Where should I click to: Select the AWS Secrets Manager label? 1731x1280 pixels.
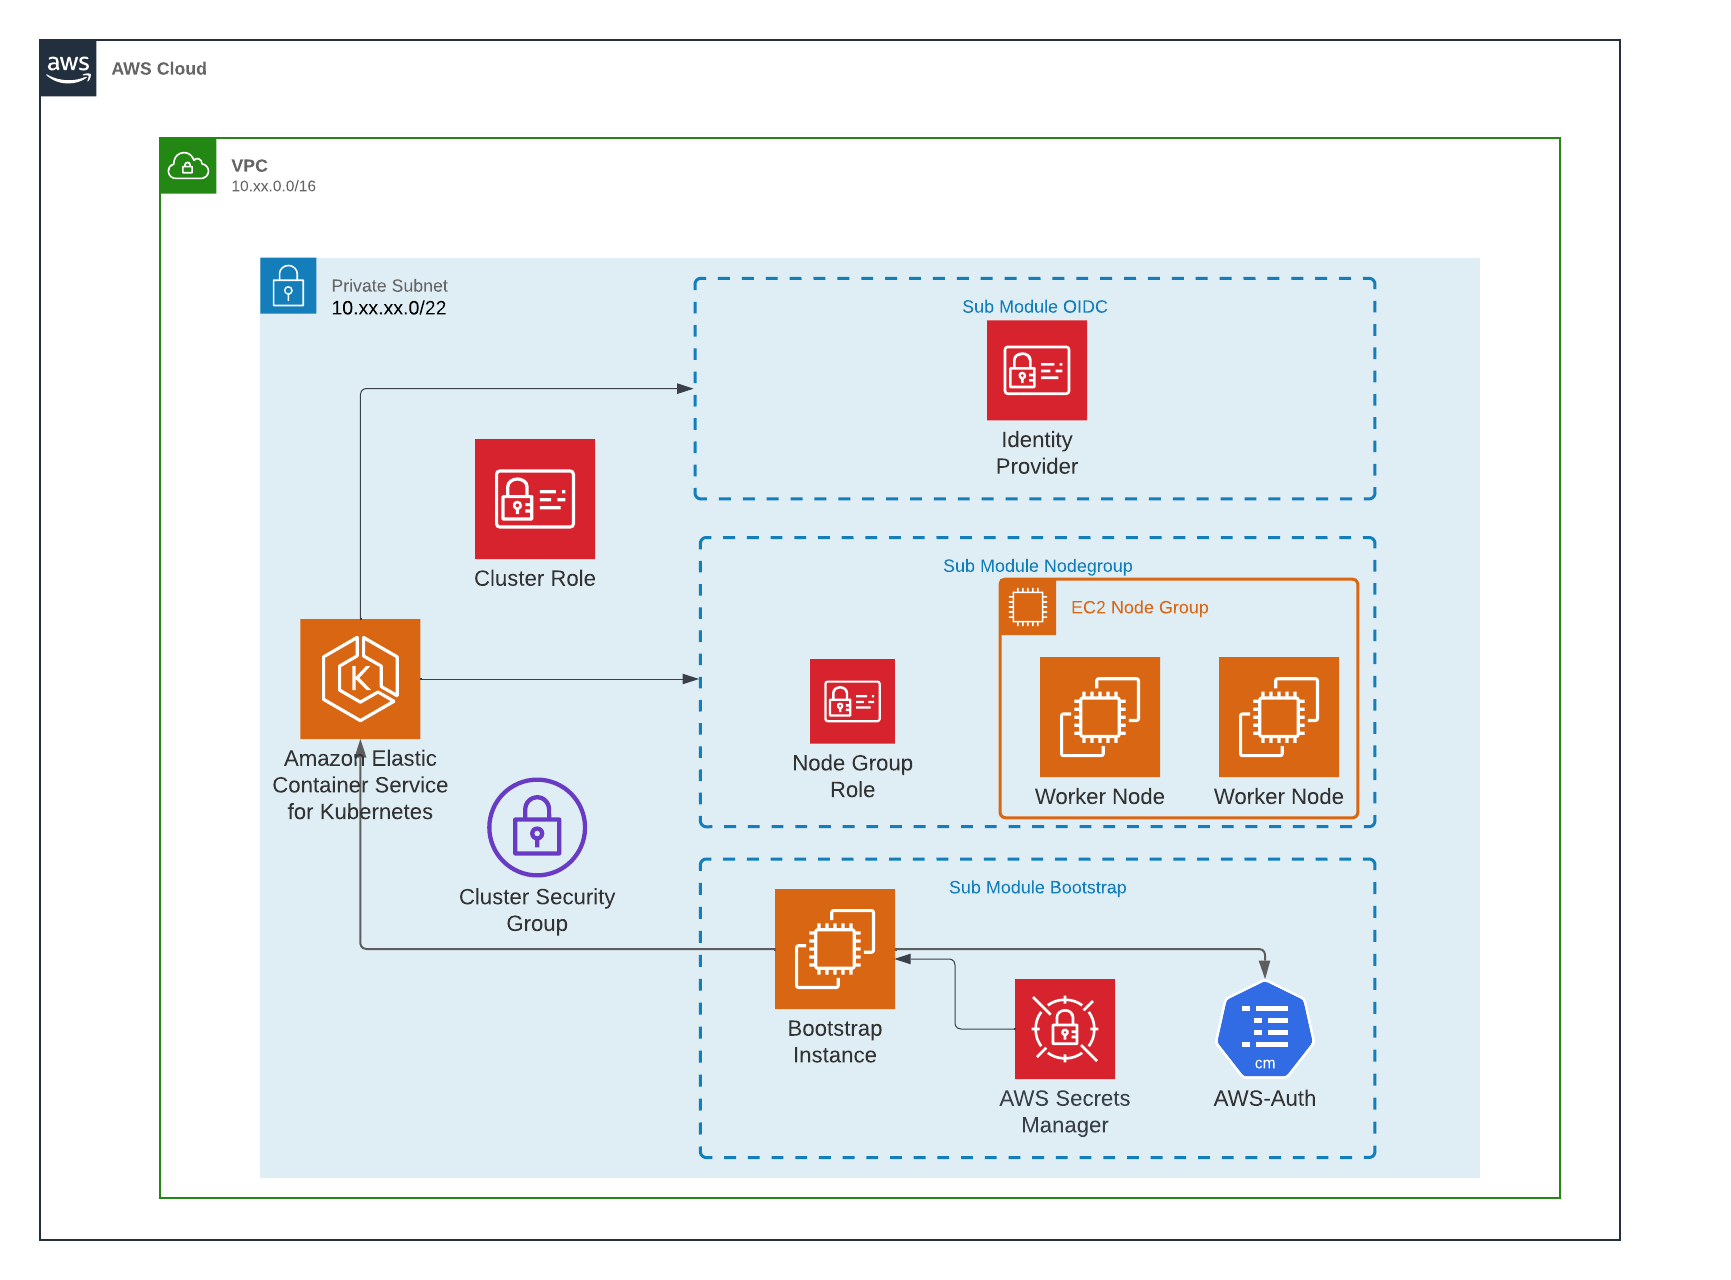pos(1065,1111)
